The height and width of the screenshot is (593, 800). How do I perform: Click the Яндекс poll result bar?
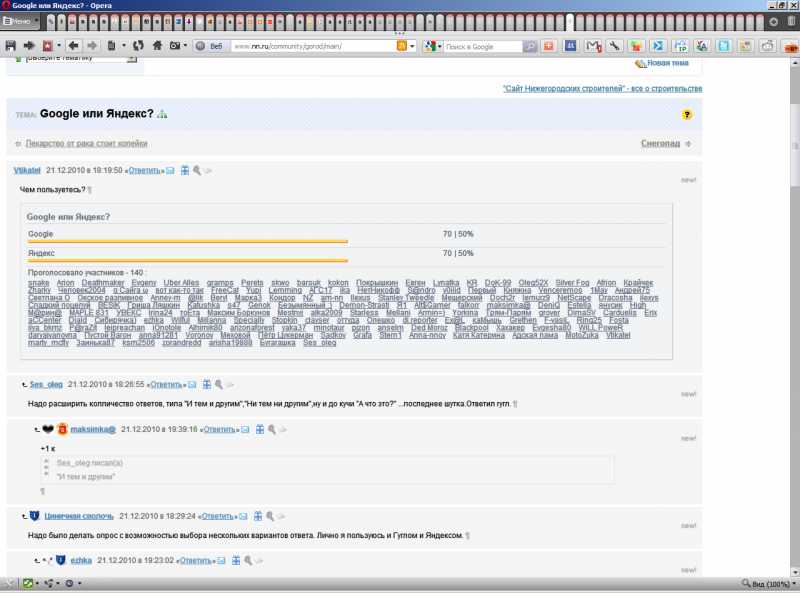click(x=188, y=260)
